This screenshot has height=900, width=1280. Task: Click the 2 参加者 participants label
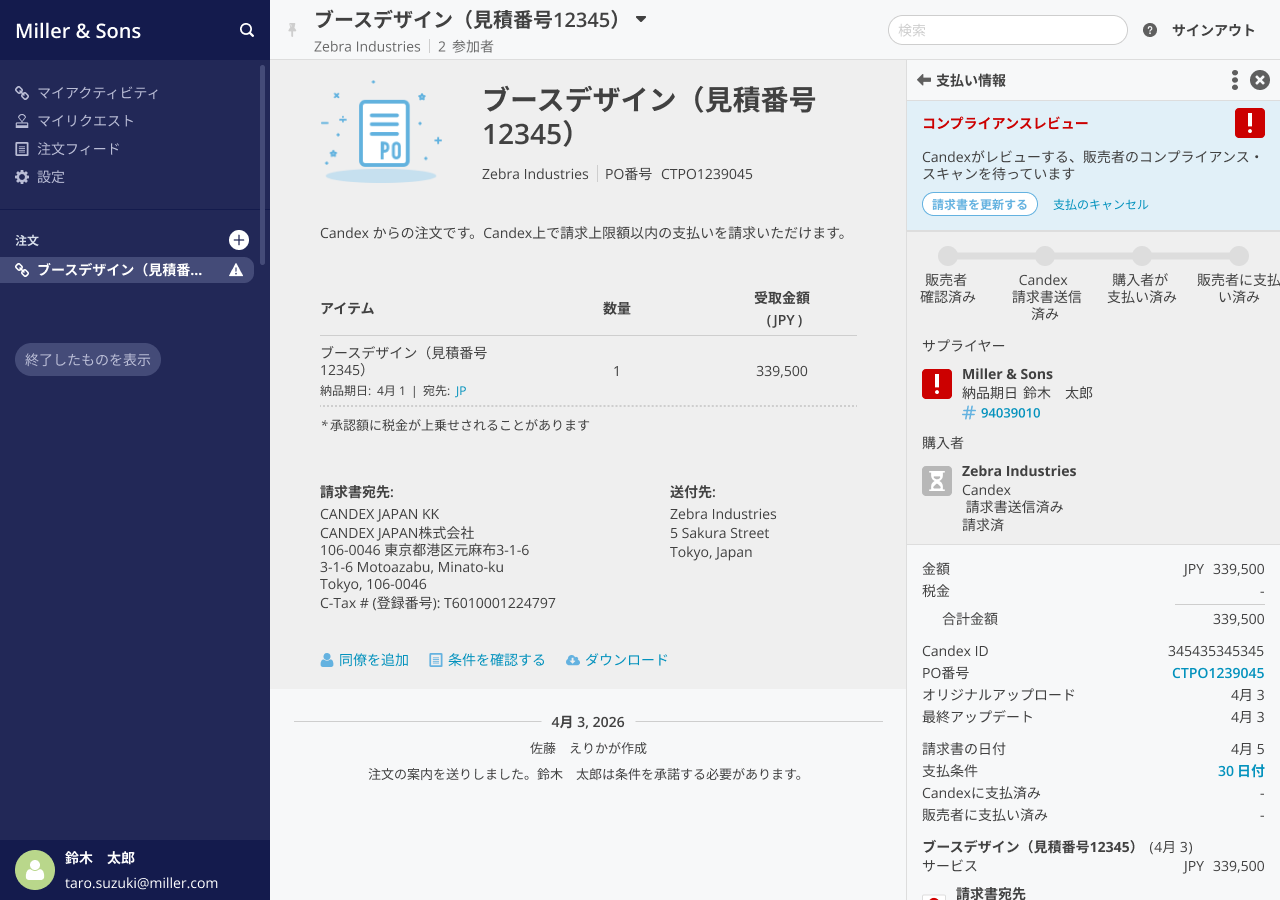[466, 46]
